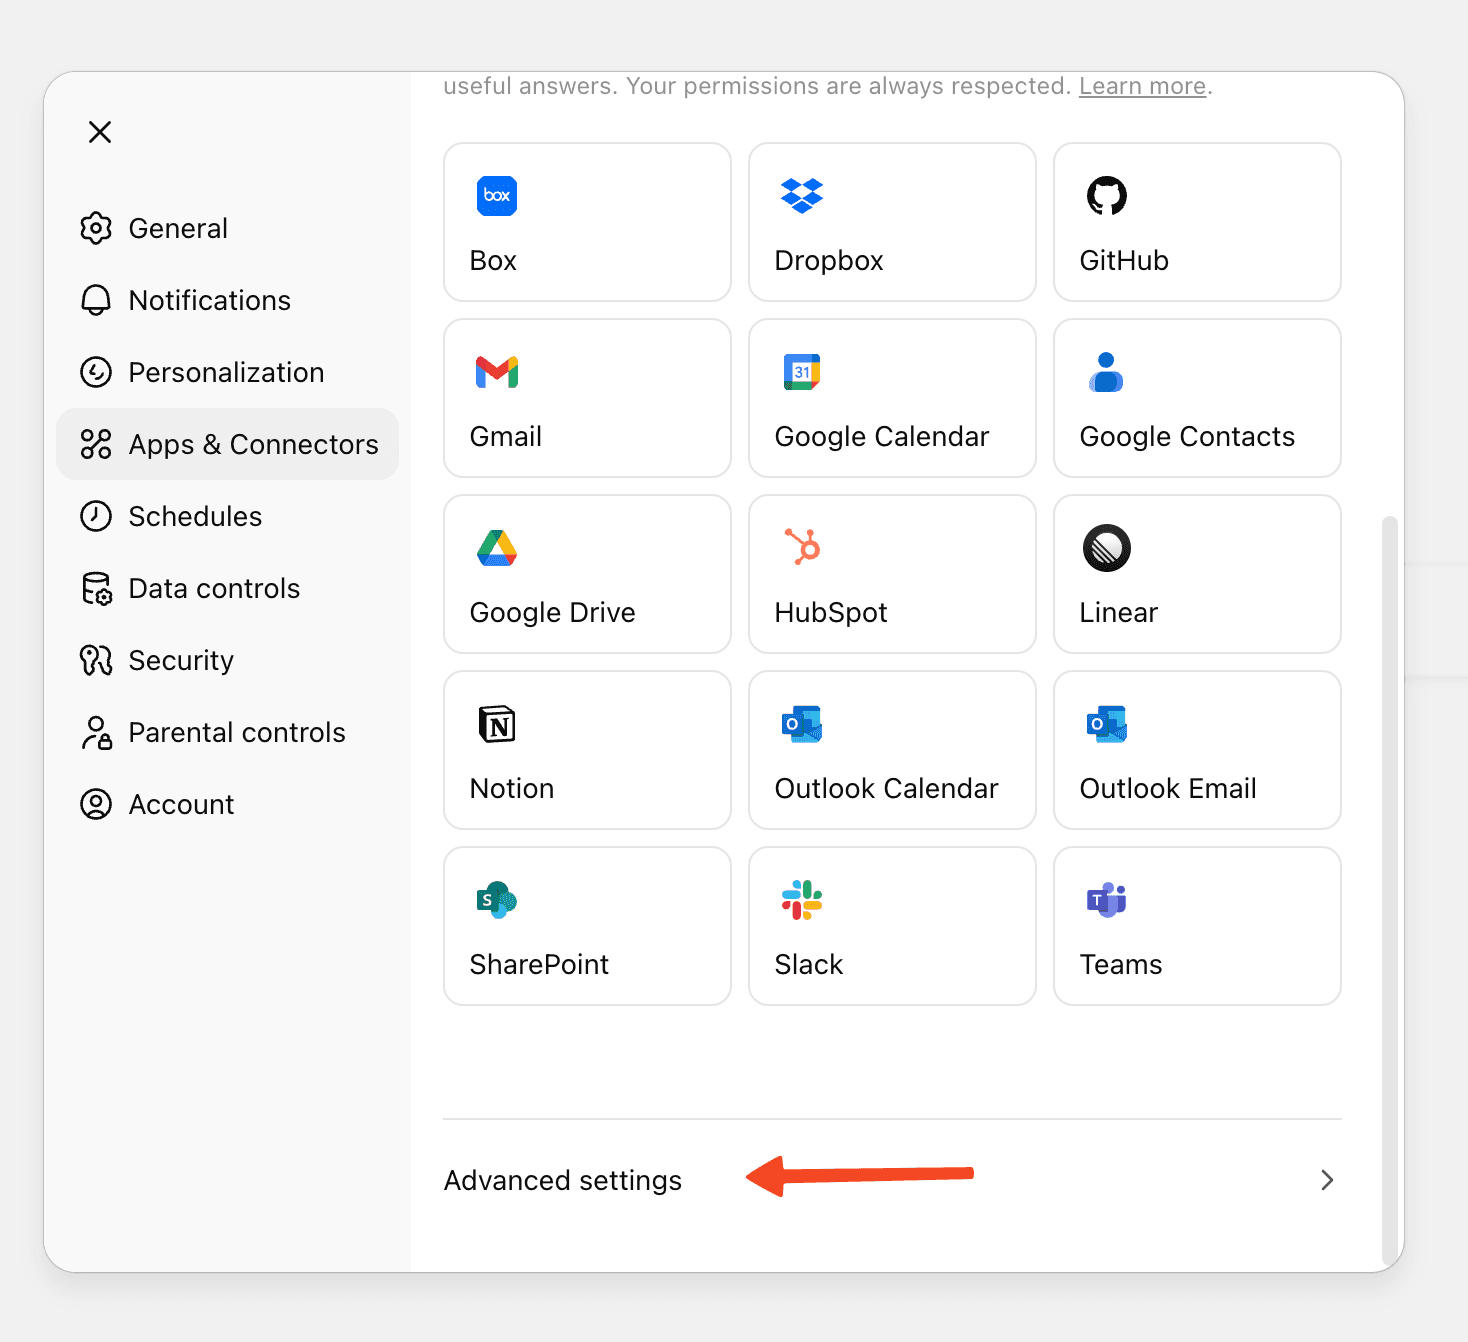Click the Google Calendar icon
The image size is (1468, 1342).
[802, 372]
